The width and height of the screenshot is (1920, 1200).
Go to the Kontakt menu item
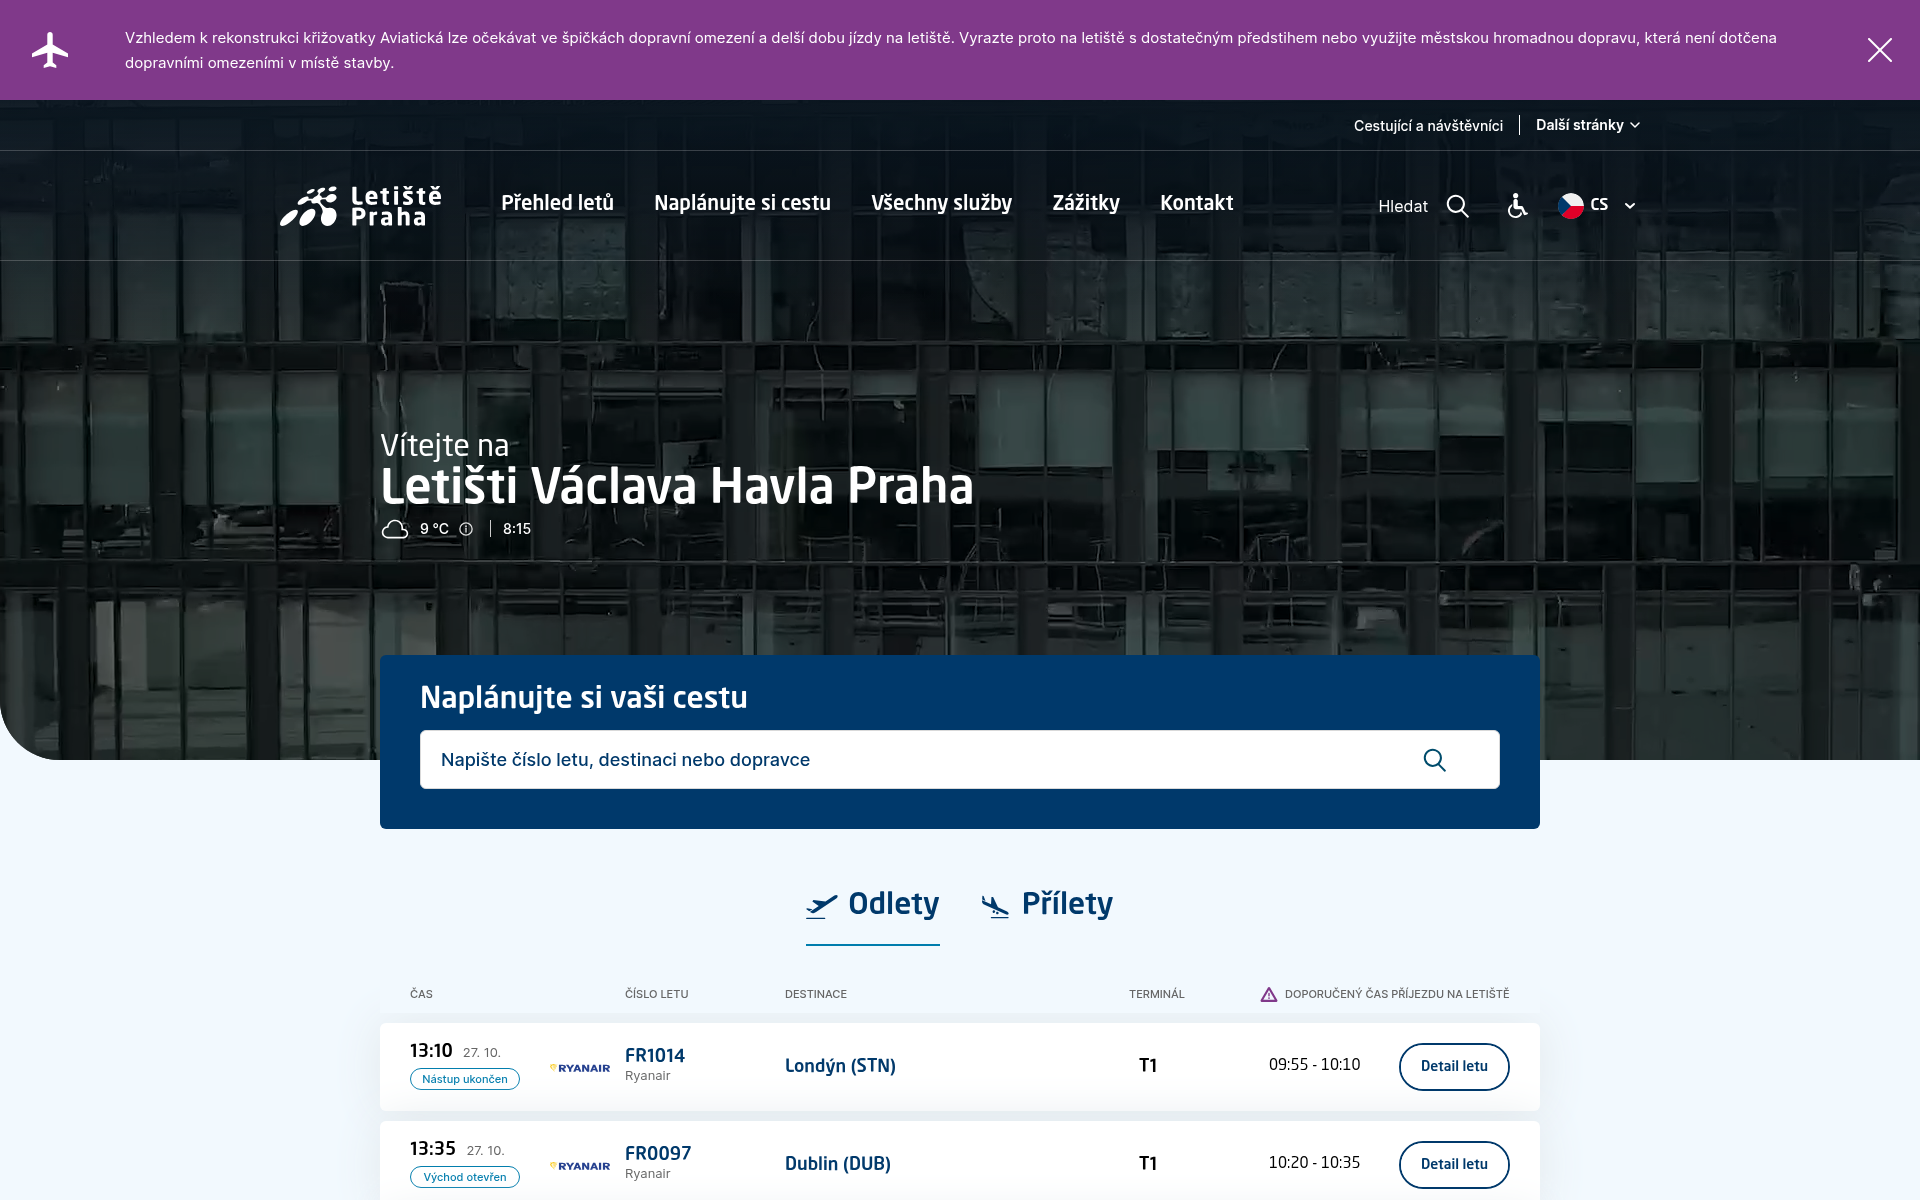coord(1196,203)
